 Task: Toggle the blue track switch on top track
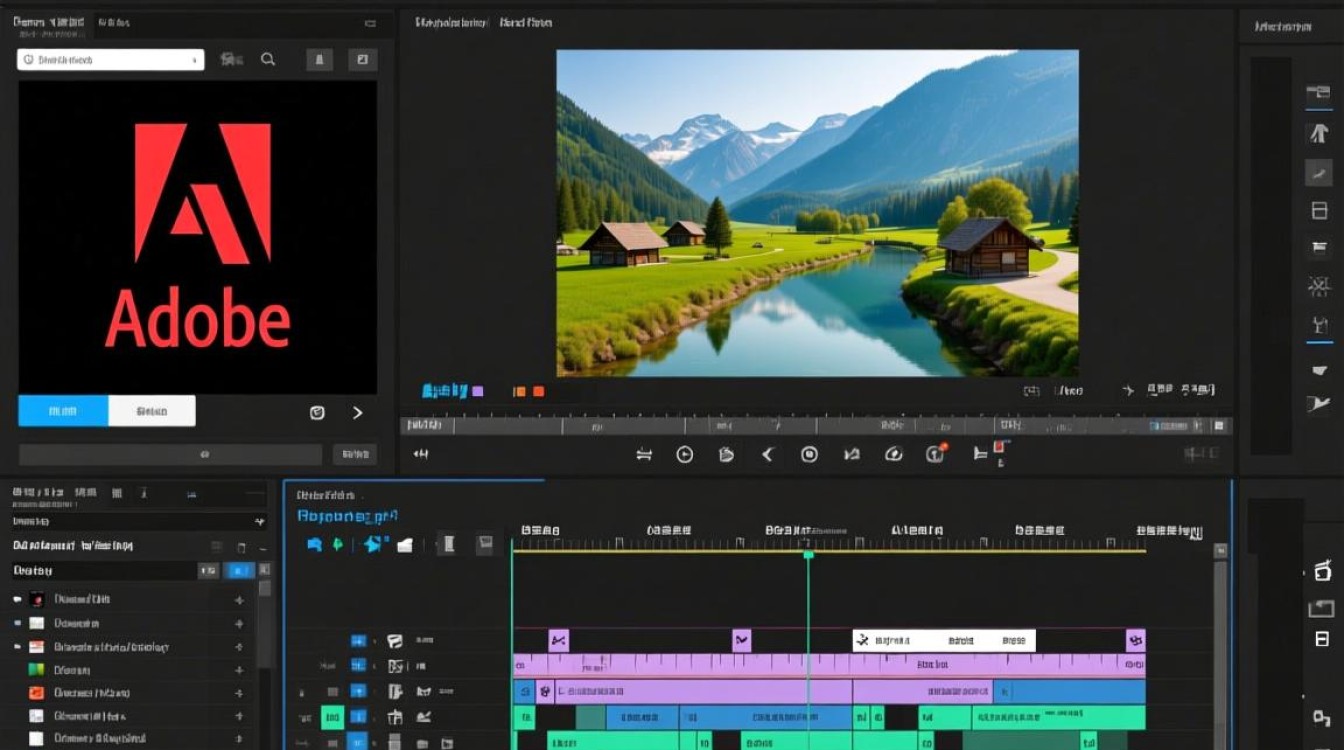pyautogui.click(x=358, y=641)
